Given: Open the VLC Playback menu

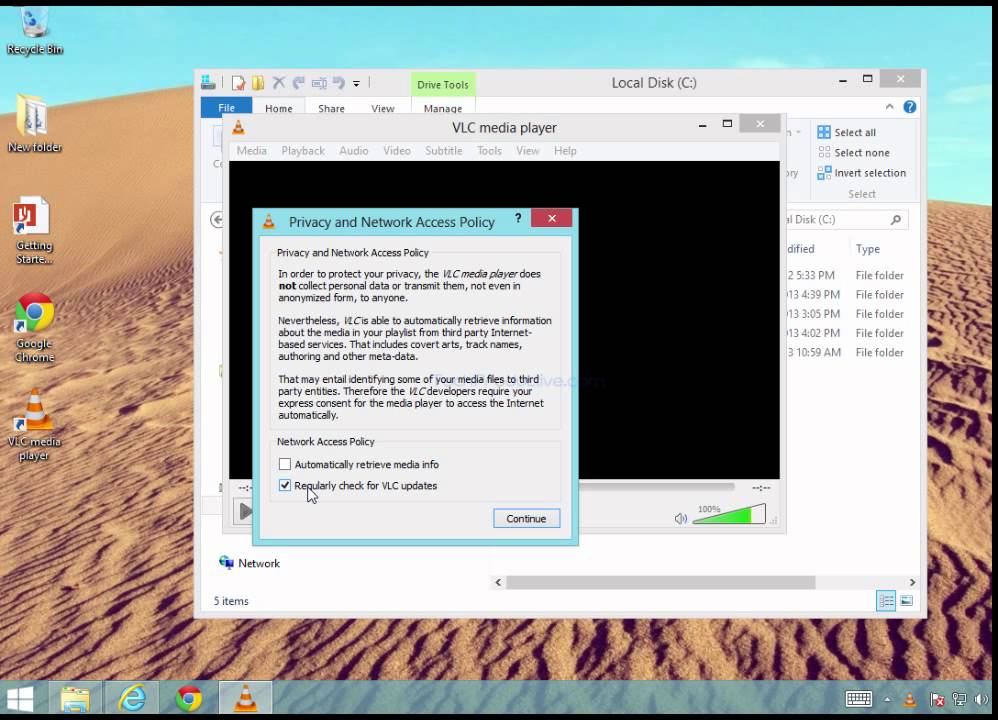Looking at the screenshot, I should (x=303, y=151).
